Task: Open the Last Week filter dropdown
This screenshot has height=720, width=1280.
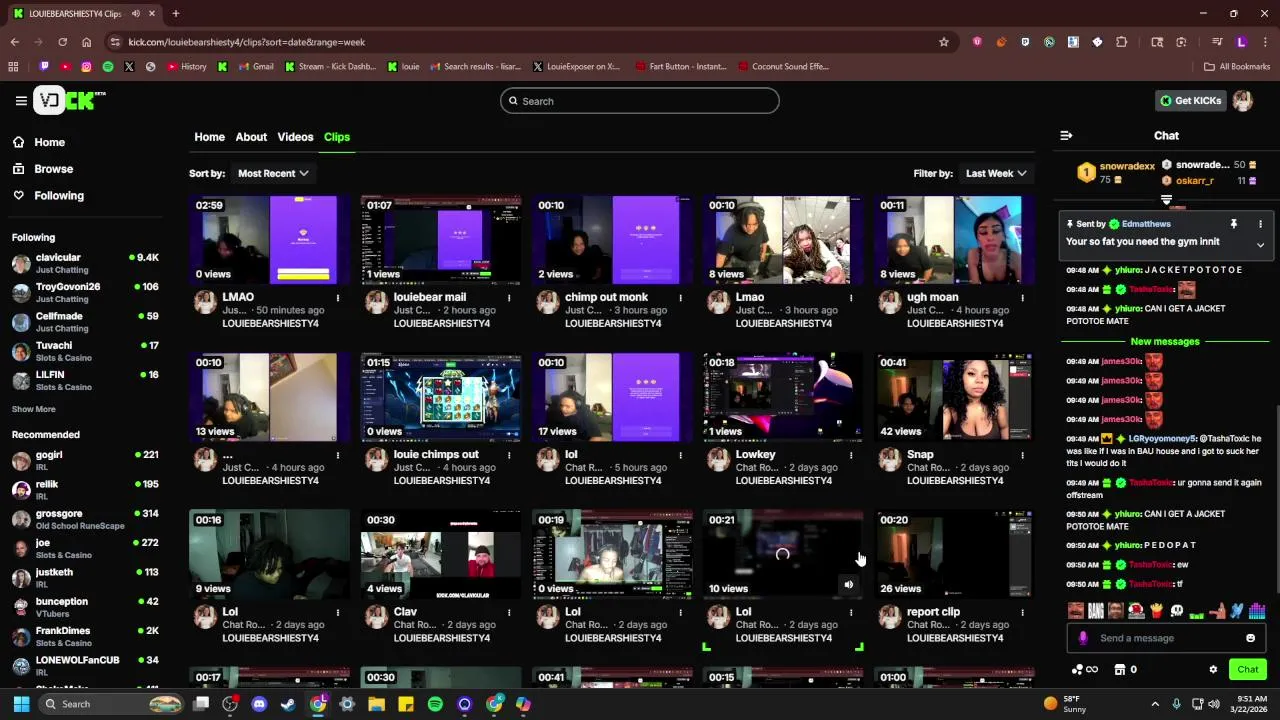Action: point(995,173)
